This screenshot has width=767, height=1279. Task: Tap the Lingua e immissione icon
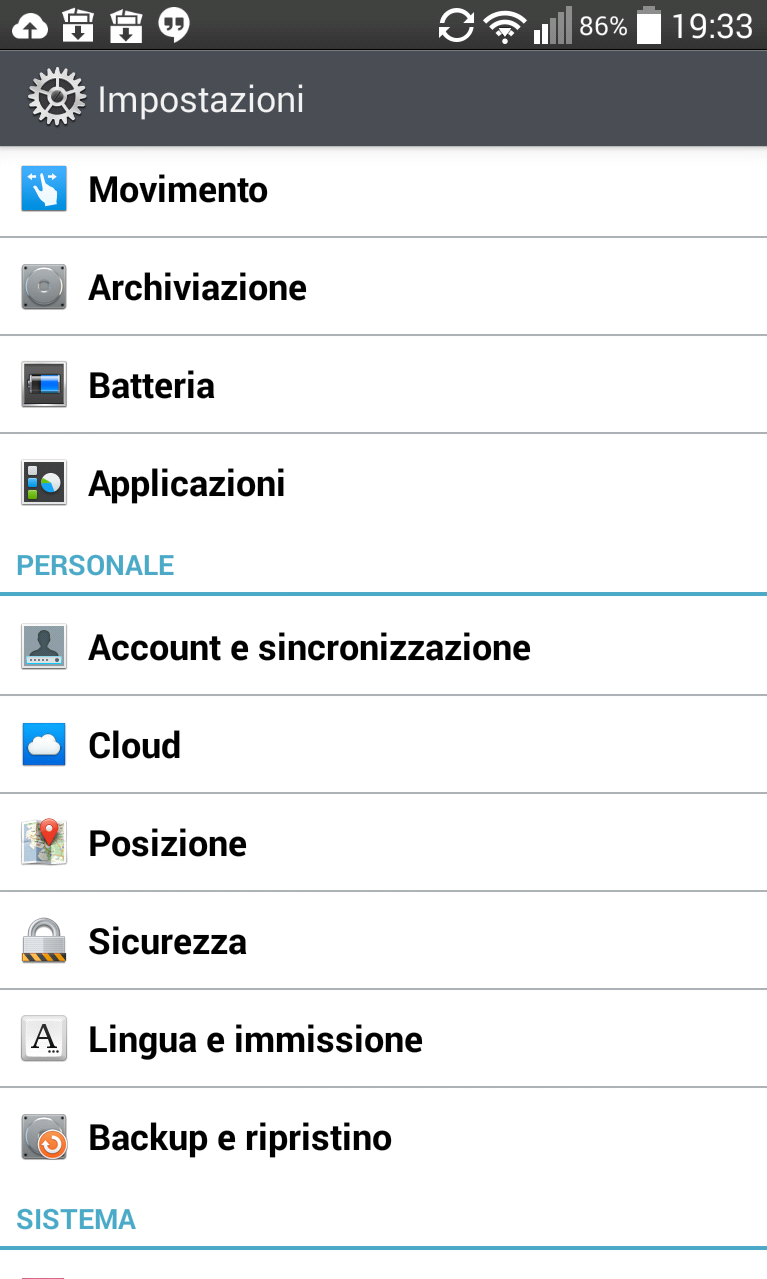click(x=44, y=1039)
